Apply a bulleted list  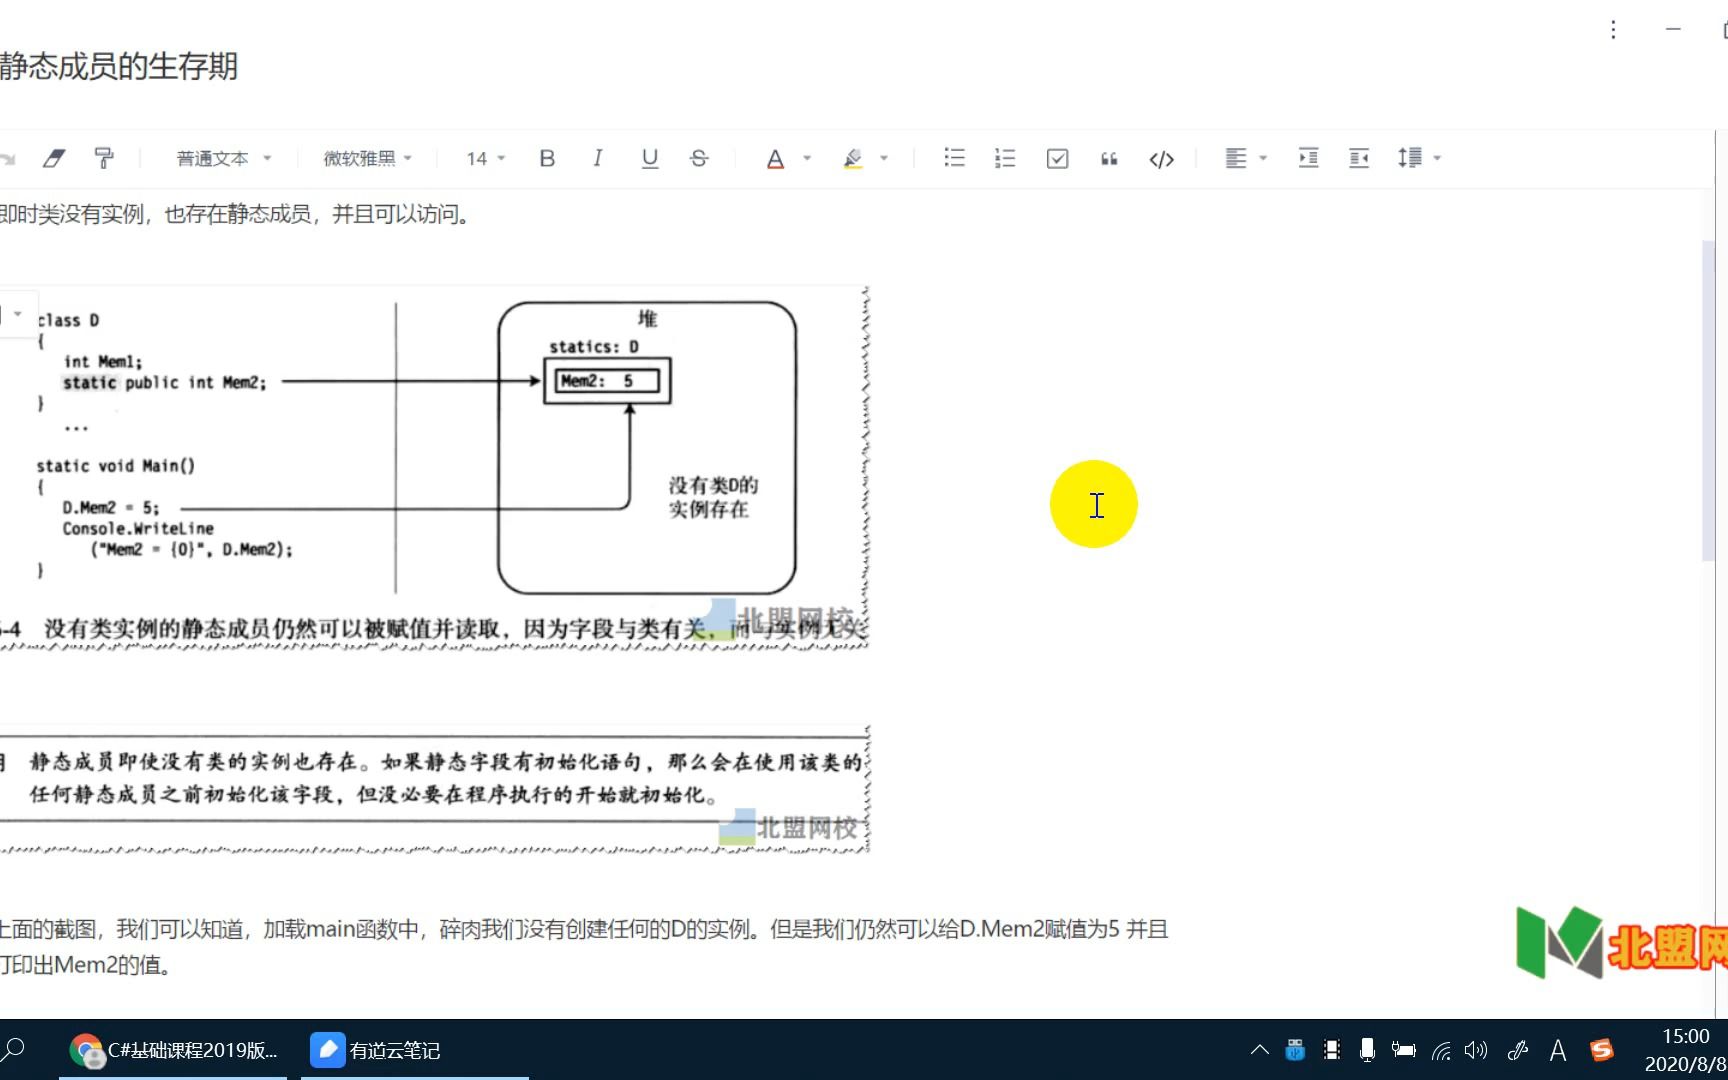[954, 158]
